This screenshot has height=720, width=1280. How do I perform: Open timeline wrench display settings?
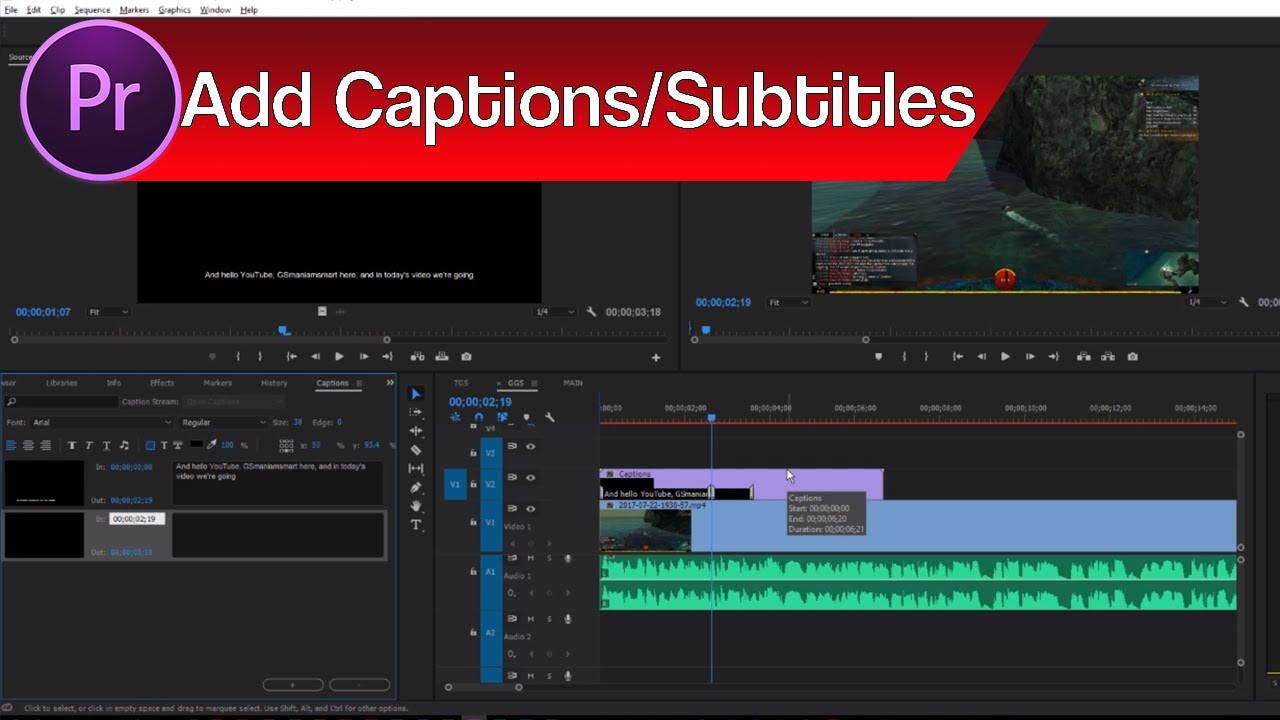click(x=549, y=417)
